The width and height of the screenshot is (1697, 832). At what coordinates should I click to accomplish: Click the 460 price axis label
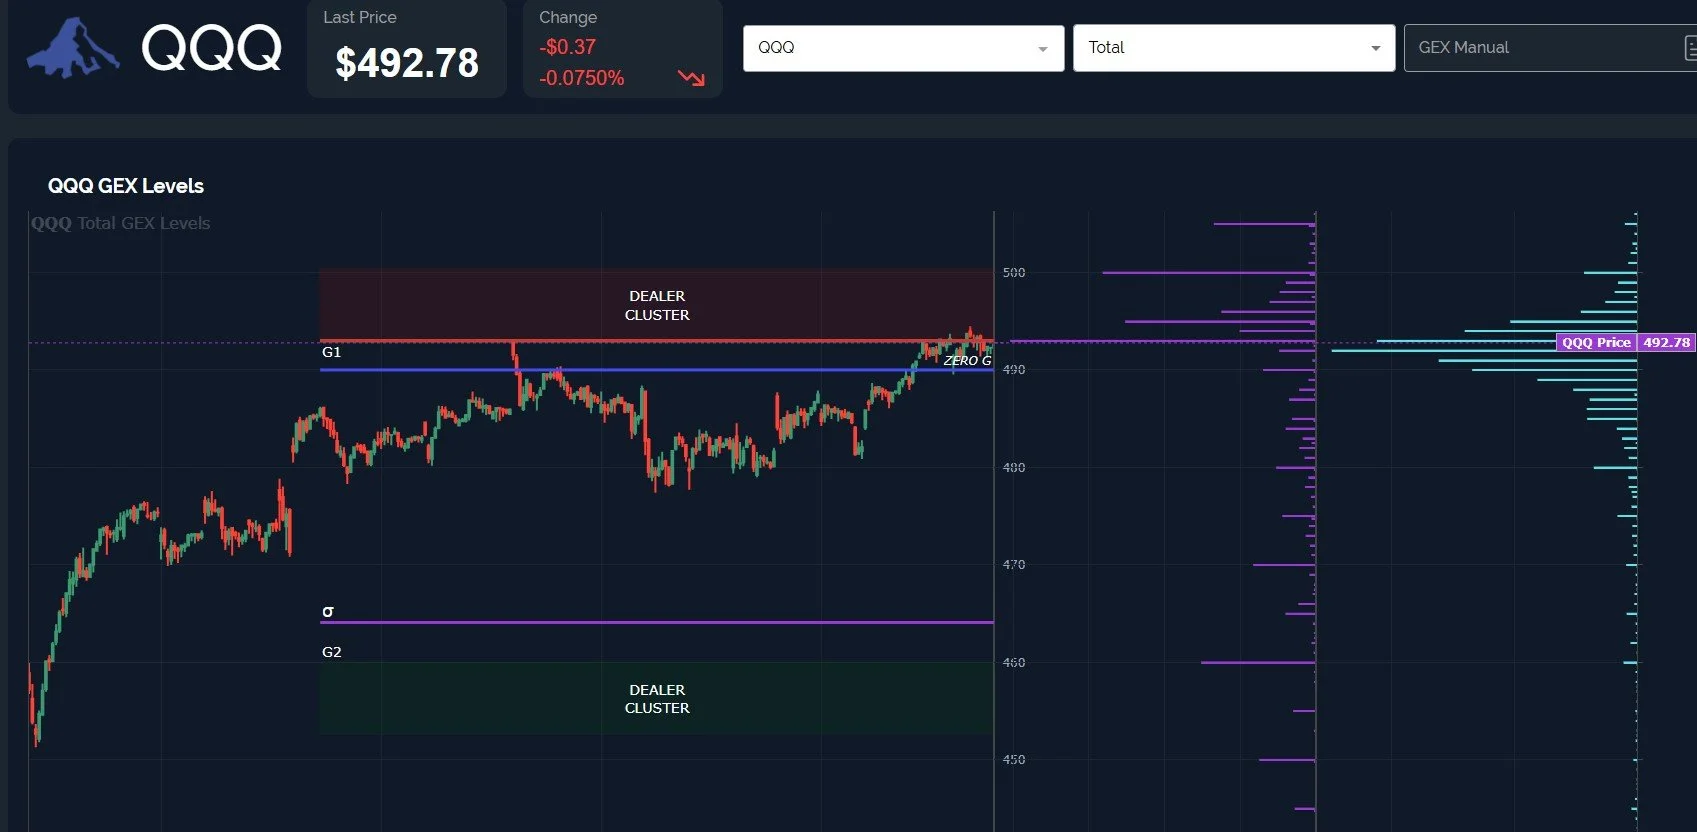pyautogui.click(x=1013, y=662)
